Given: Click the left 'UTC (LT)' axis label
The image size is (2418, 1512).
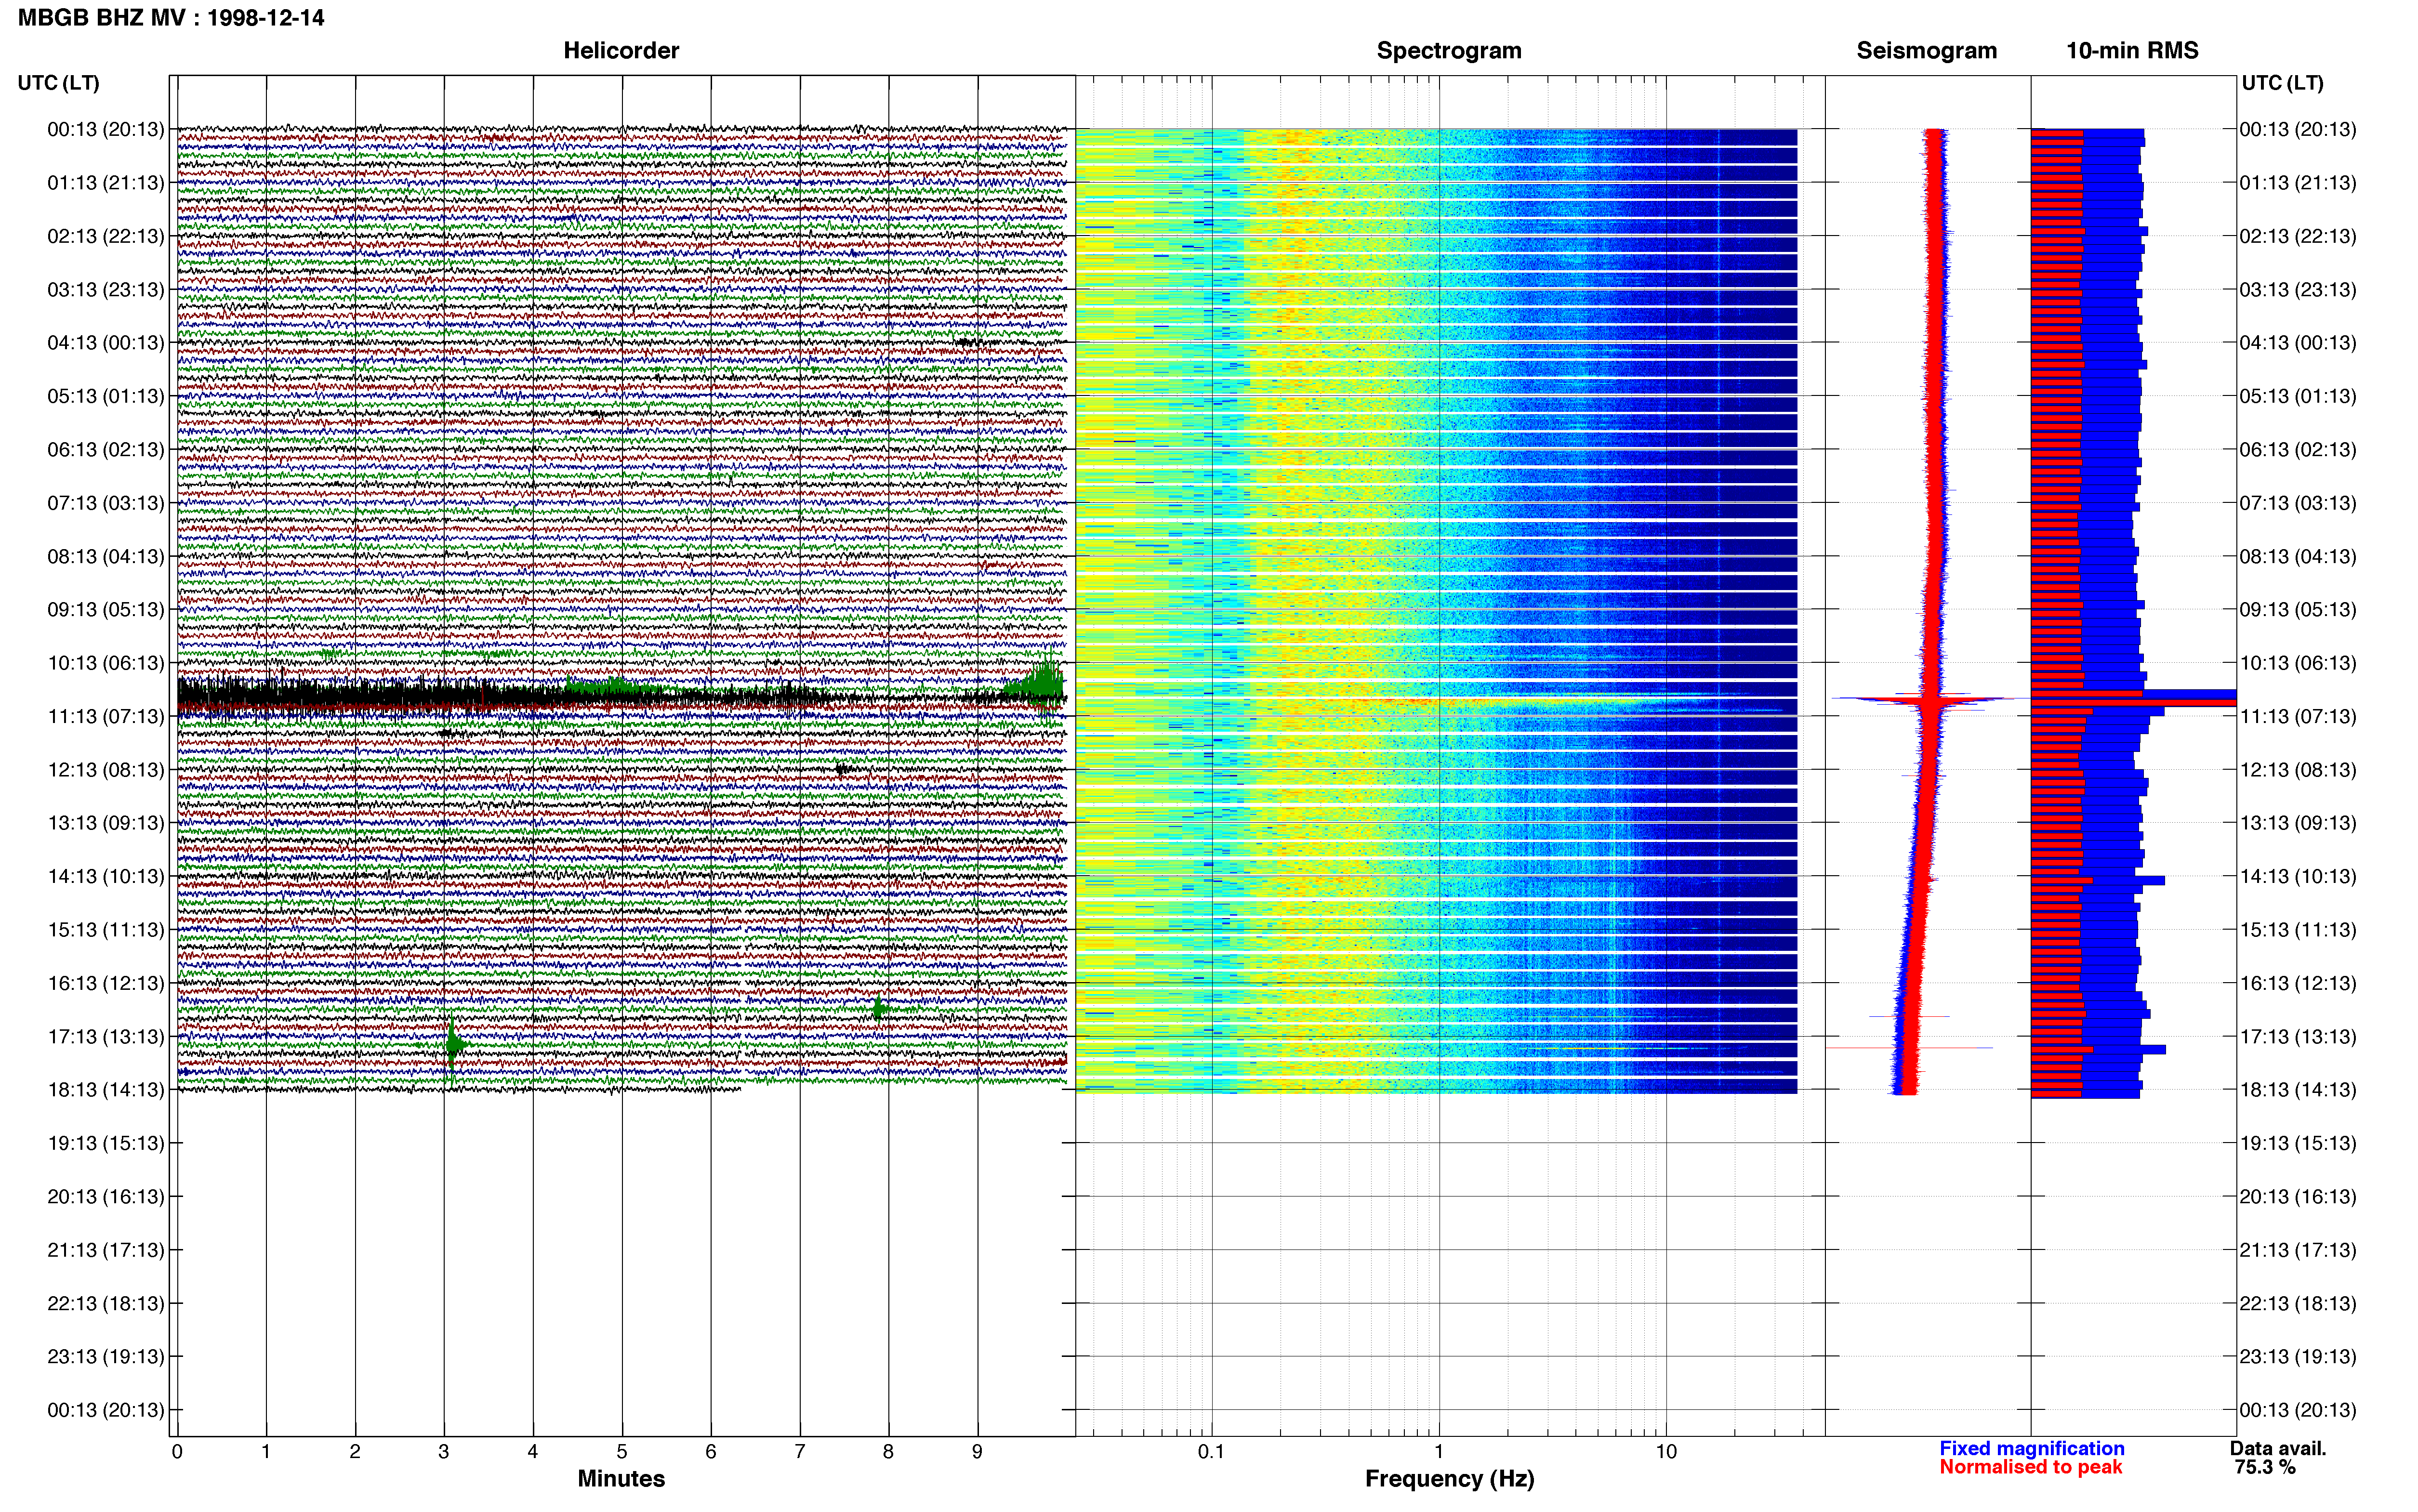Looking at the screenshot, I should 59,83.
